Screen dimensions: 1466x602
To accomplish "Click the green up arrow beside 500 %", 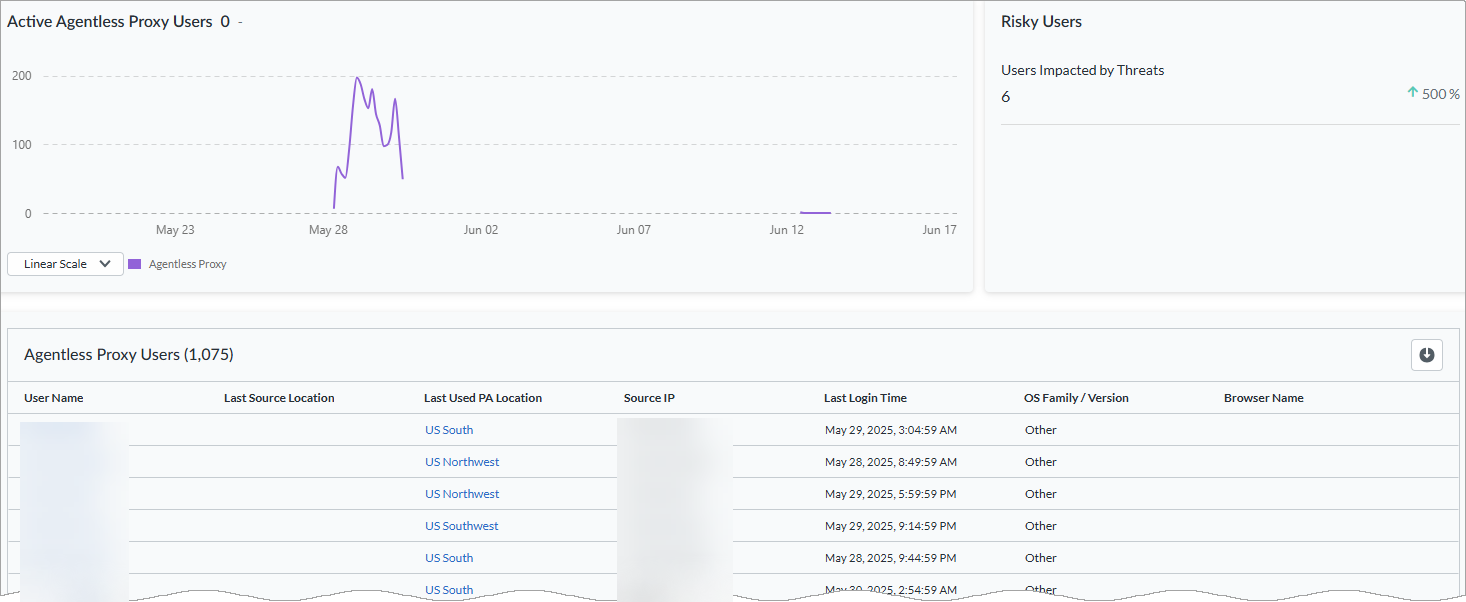I will 1413,93.
